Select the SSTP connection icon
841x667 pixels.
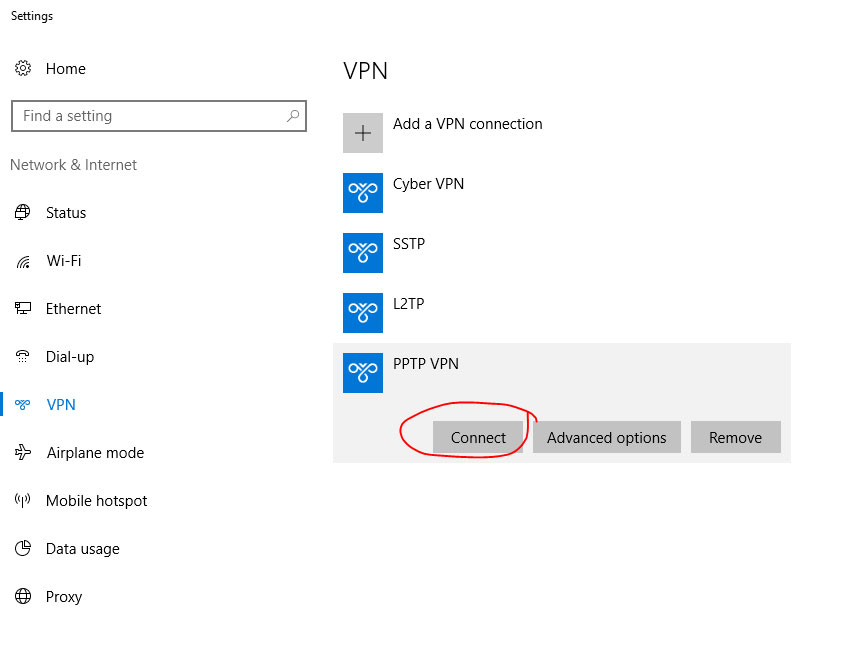pyautogui.click(x=363, y=253)
